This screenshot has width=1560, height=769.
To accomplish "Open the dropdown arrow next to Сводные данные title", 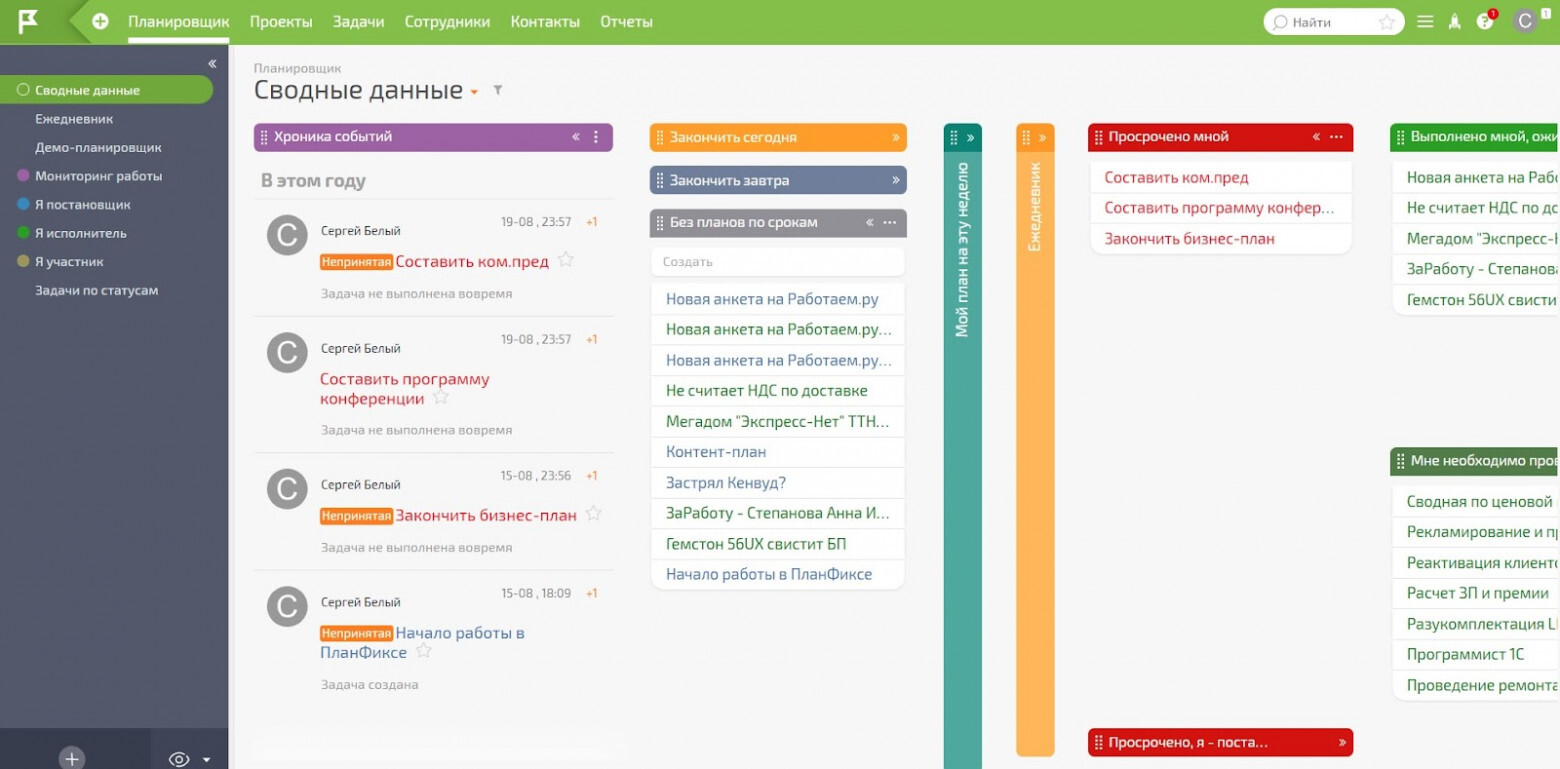I will [x=474, y=92].
